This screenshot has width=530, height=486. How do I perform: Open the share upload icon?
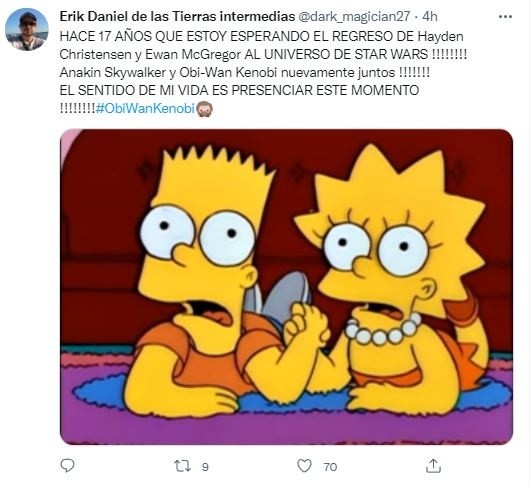coord(433,466)
